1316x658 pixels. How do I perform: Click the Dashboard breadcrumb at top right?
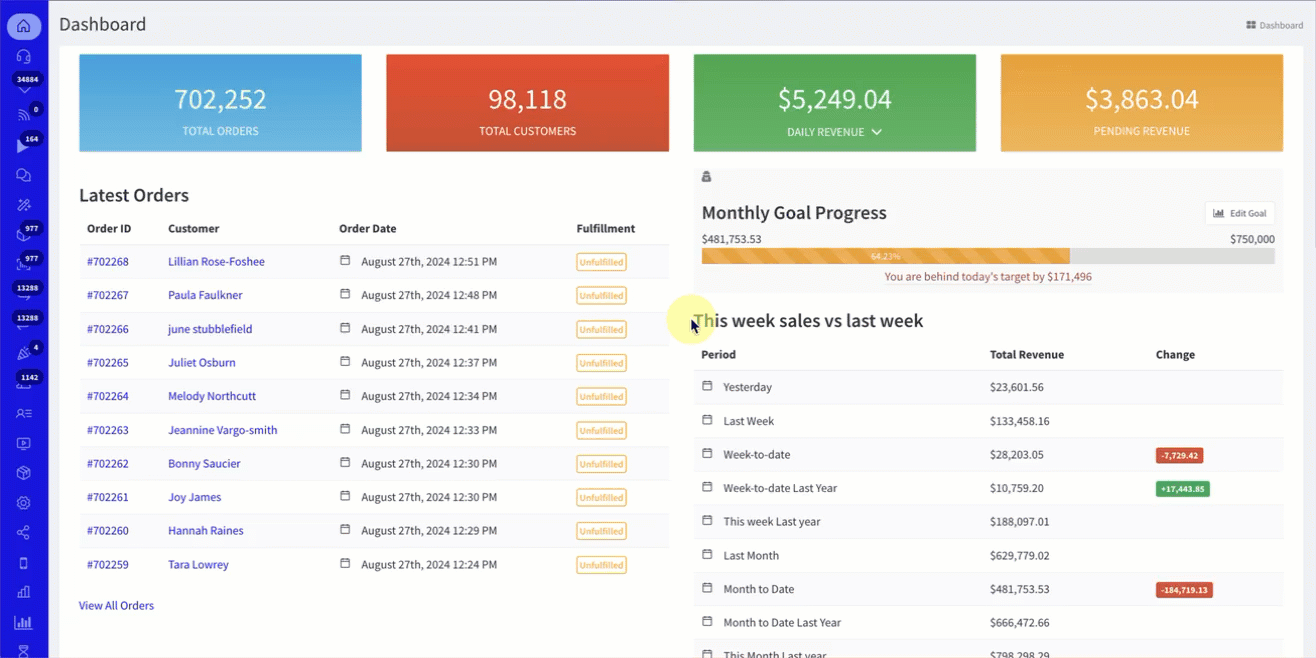(x=1274, y=25)
